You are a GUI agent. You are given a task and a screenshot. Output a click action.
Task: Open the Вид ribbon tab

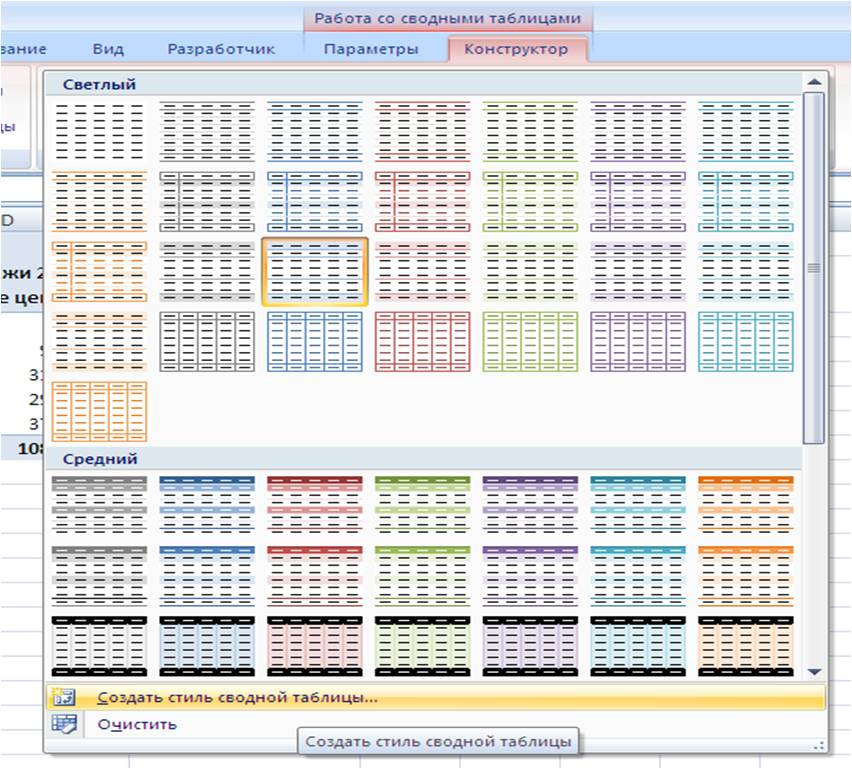point(108,49)
